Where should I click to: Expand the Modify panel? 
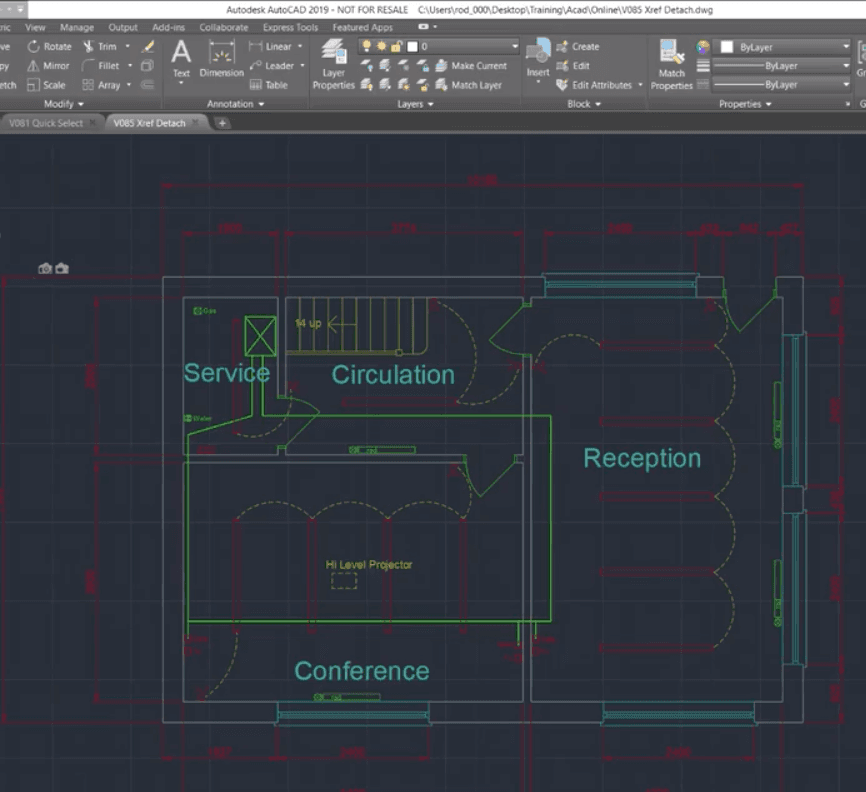(64, 104)
